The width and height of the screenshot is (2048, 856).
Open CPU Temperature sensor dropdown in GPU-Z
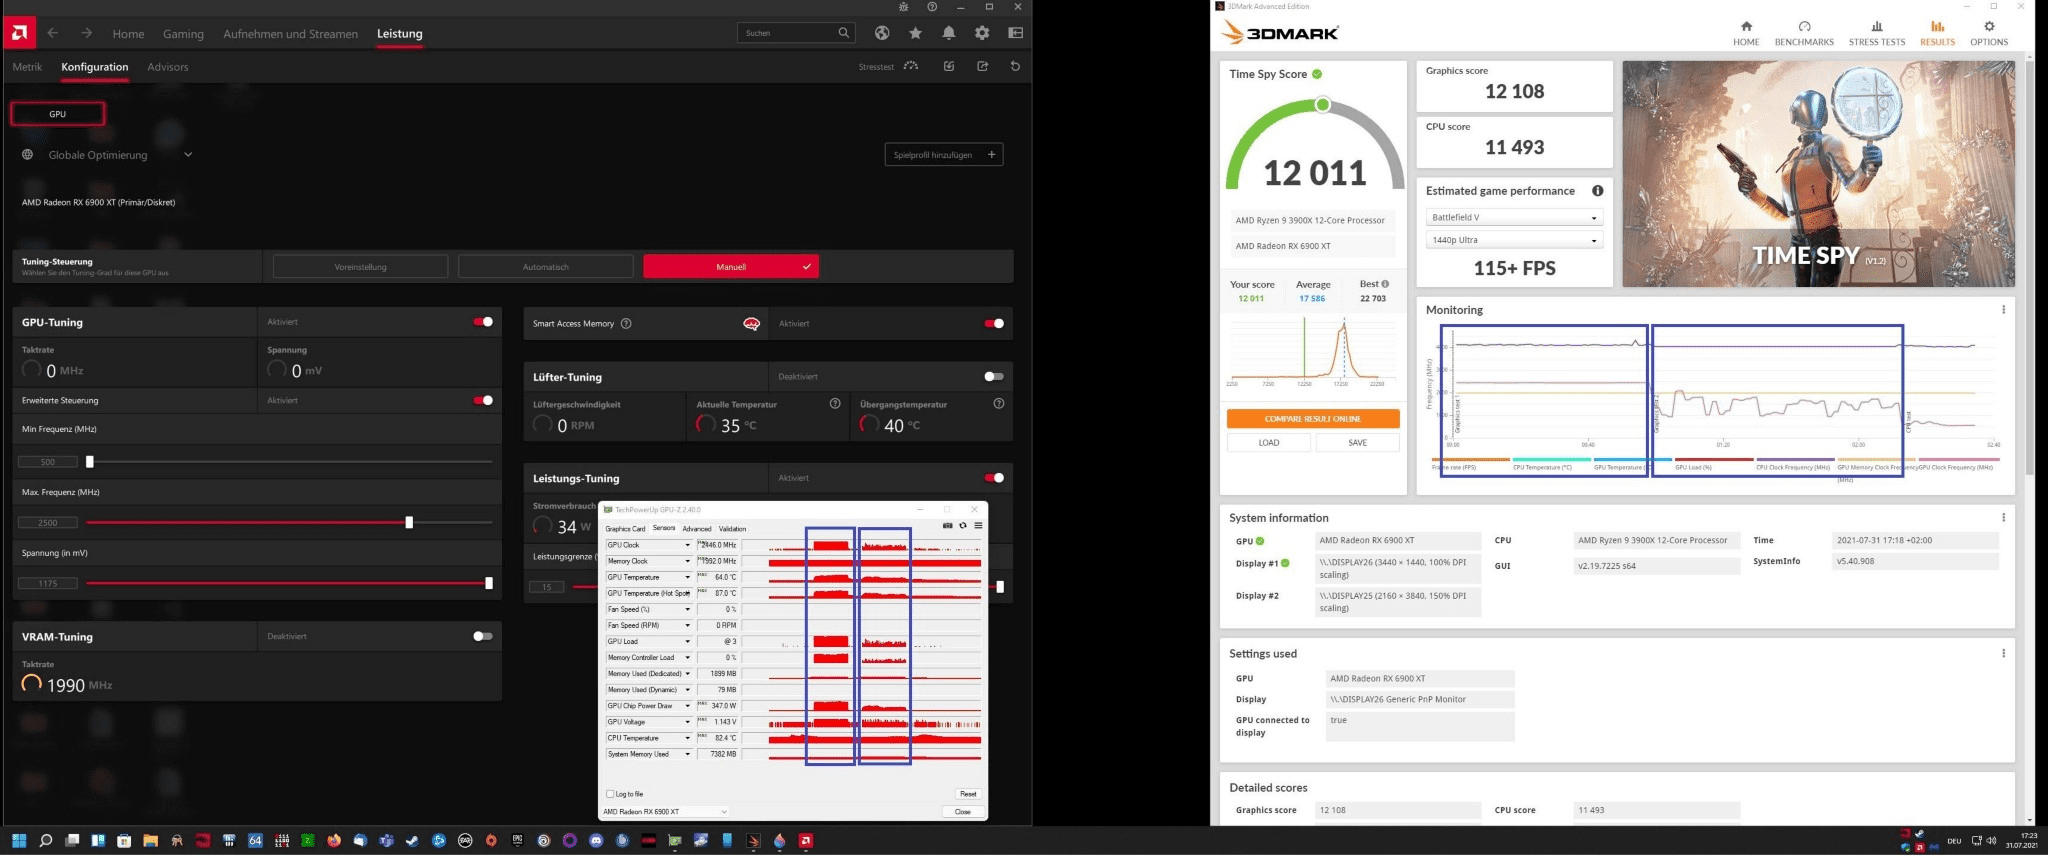click(687, 738)
